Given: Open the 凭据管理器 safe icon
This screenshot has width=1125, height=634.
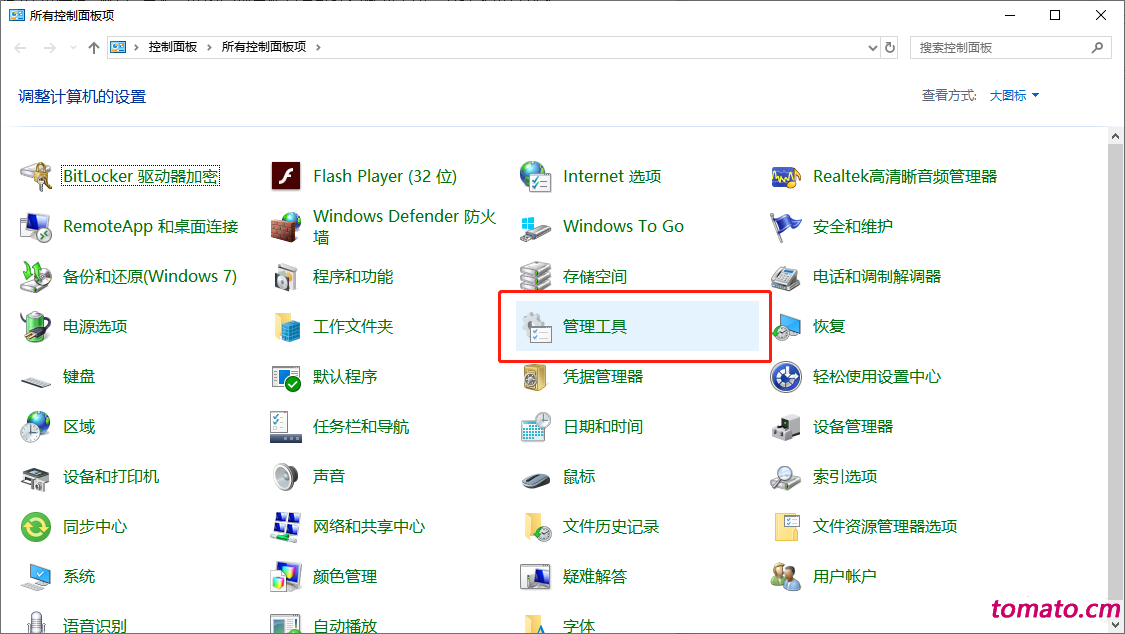Looking at the screenshot, I should [x=535, y=377].
